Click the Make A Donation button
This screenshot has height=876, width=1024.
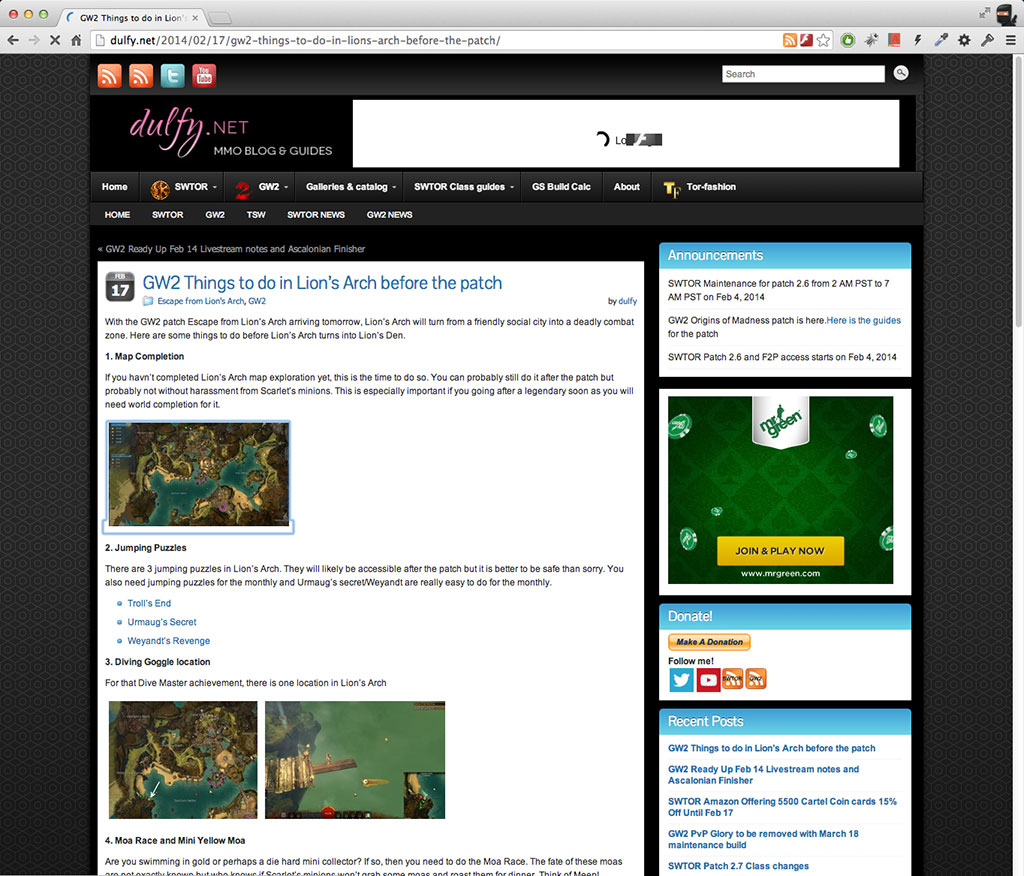coord(709,642)
